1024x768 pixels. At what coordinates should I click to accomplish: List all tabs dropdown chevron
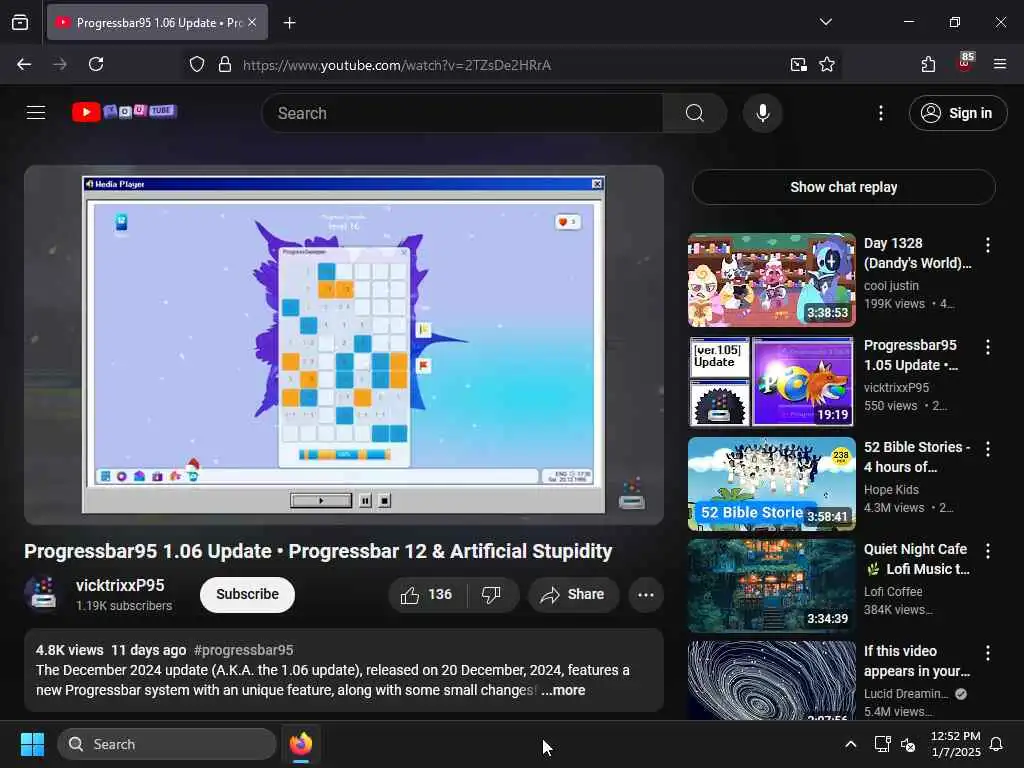[825, 22]
